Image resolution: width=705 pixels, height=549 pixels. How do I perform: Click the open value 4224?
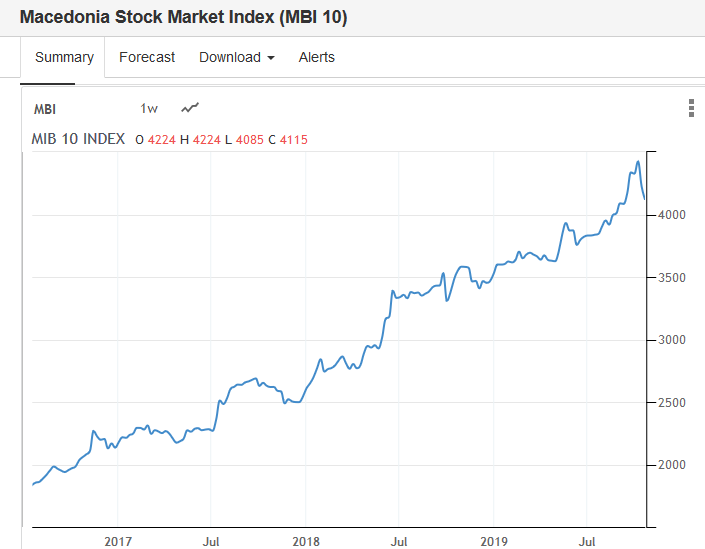[x=161, y=139]
